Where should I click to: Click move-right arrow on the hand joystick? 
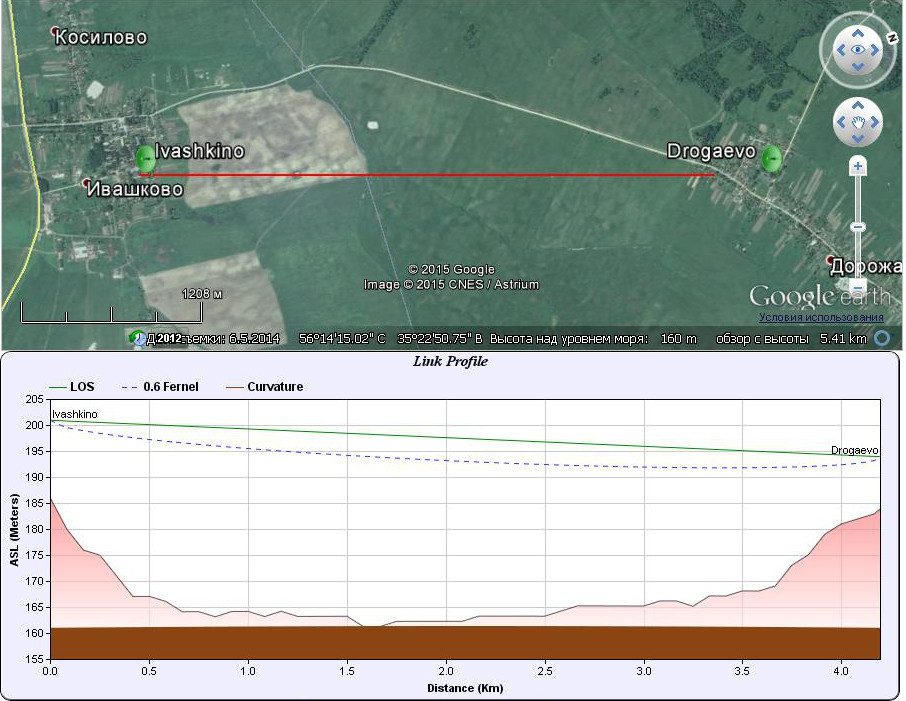875,122
